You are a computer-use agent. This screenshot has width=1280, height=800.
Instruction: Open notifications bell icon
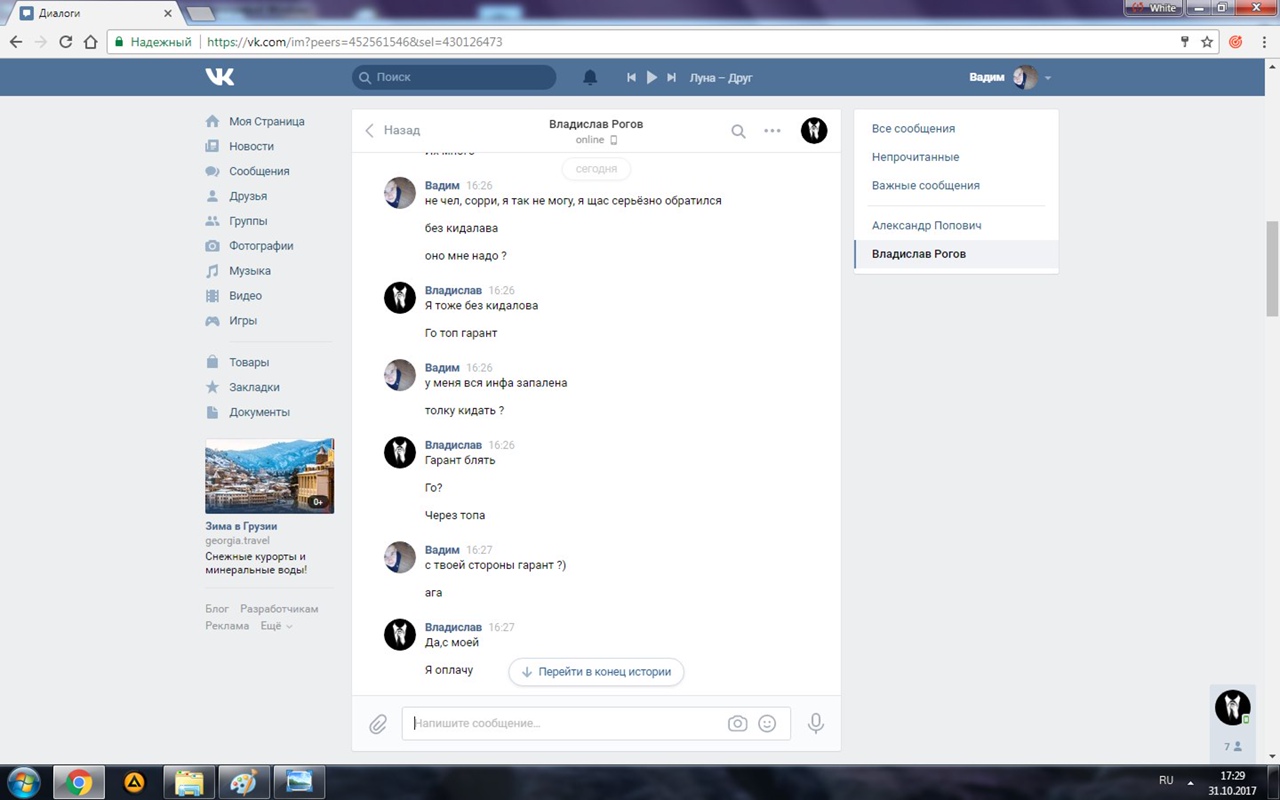tap(590, 77)
